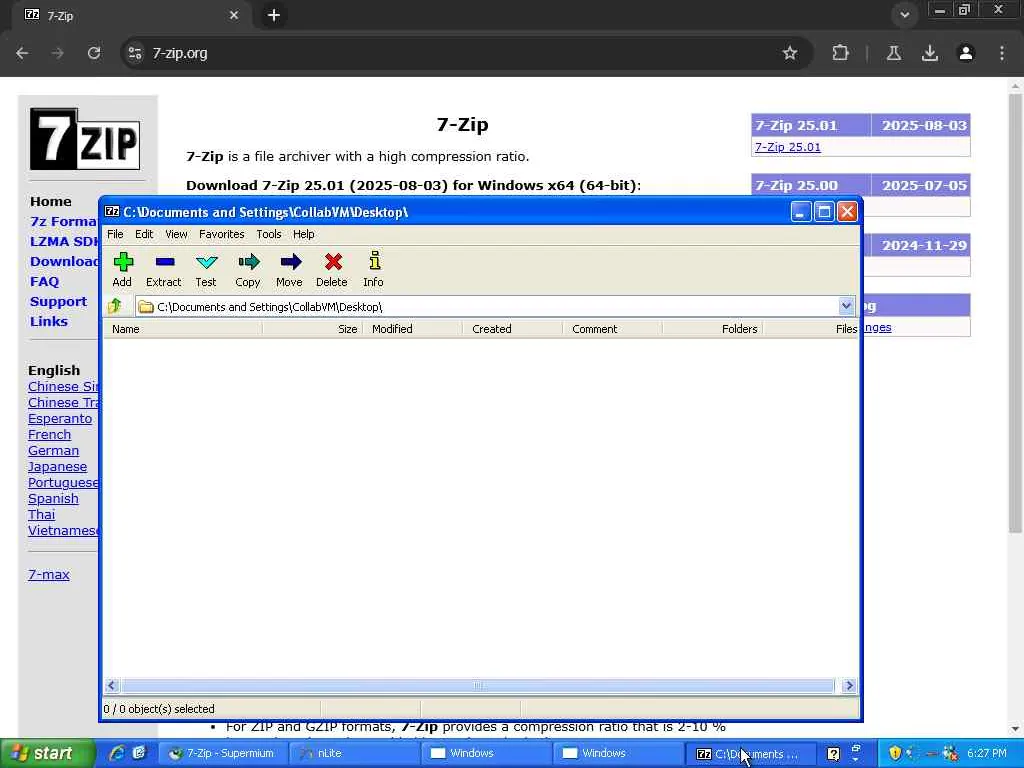1024x768 pixels.
Task: Open the Links page in website sidebar
Action: coord(48,321)
